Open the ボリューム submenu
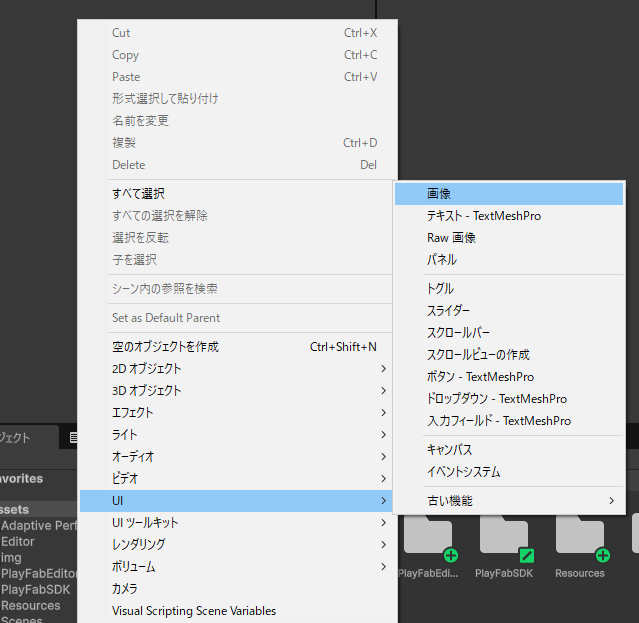Image resolution: width=639 pixels, height=623 pixels. [236, 567]
